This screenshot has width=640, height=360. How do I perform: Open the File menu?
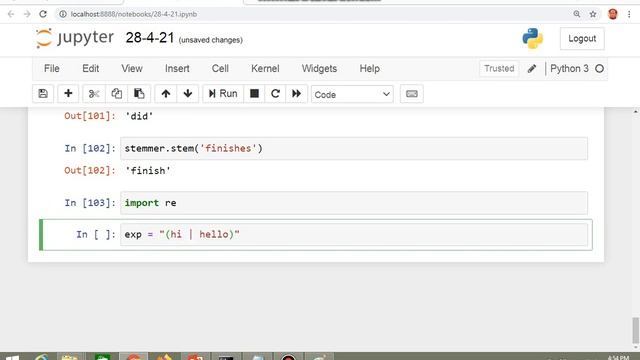[52, 69]
